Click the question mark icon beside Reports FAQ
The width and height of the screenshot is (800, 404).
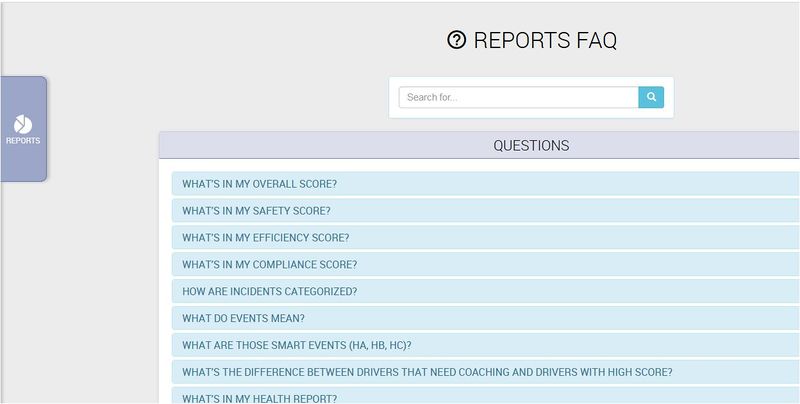point(456,40)
